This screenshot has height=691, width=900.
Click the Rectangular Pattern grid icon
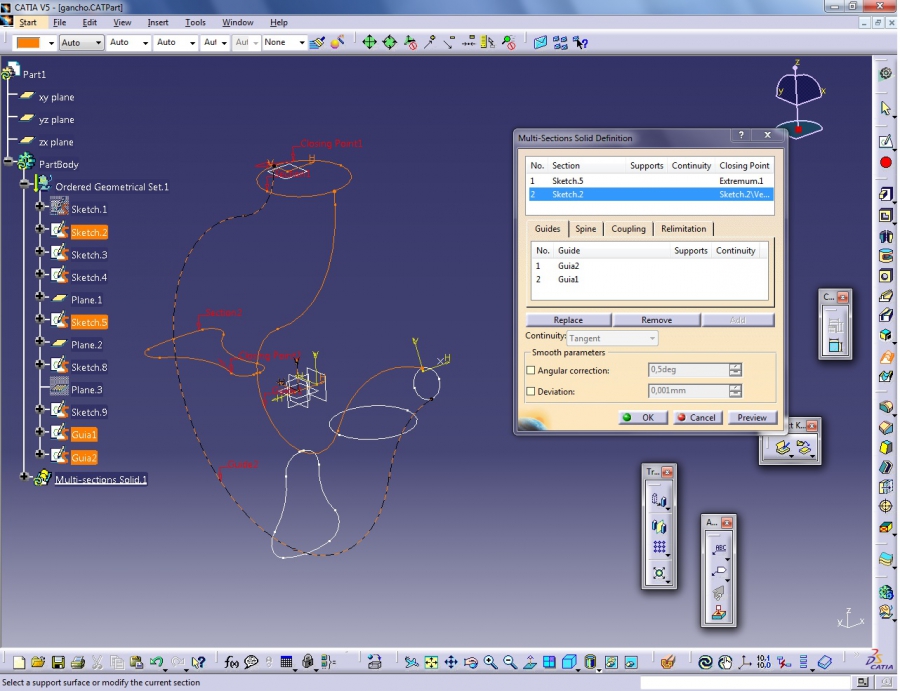point(659,548)
